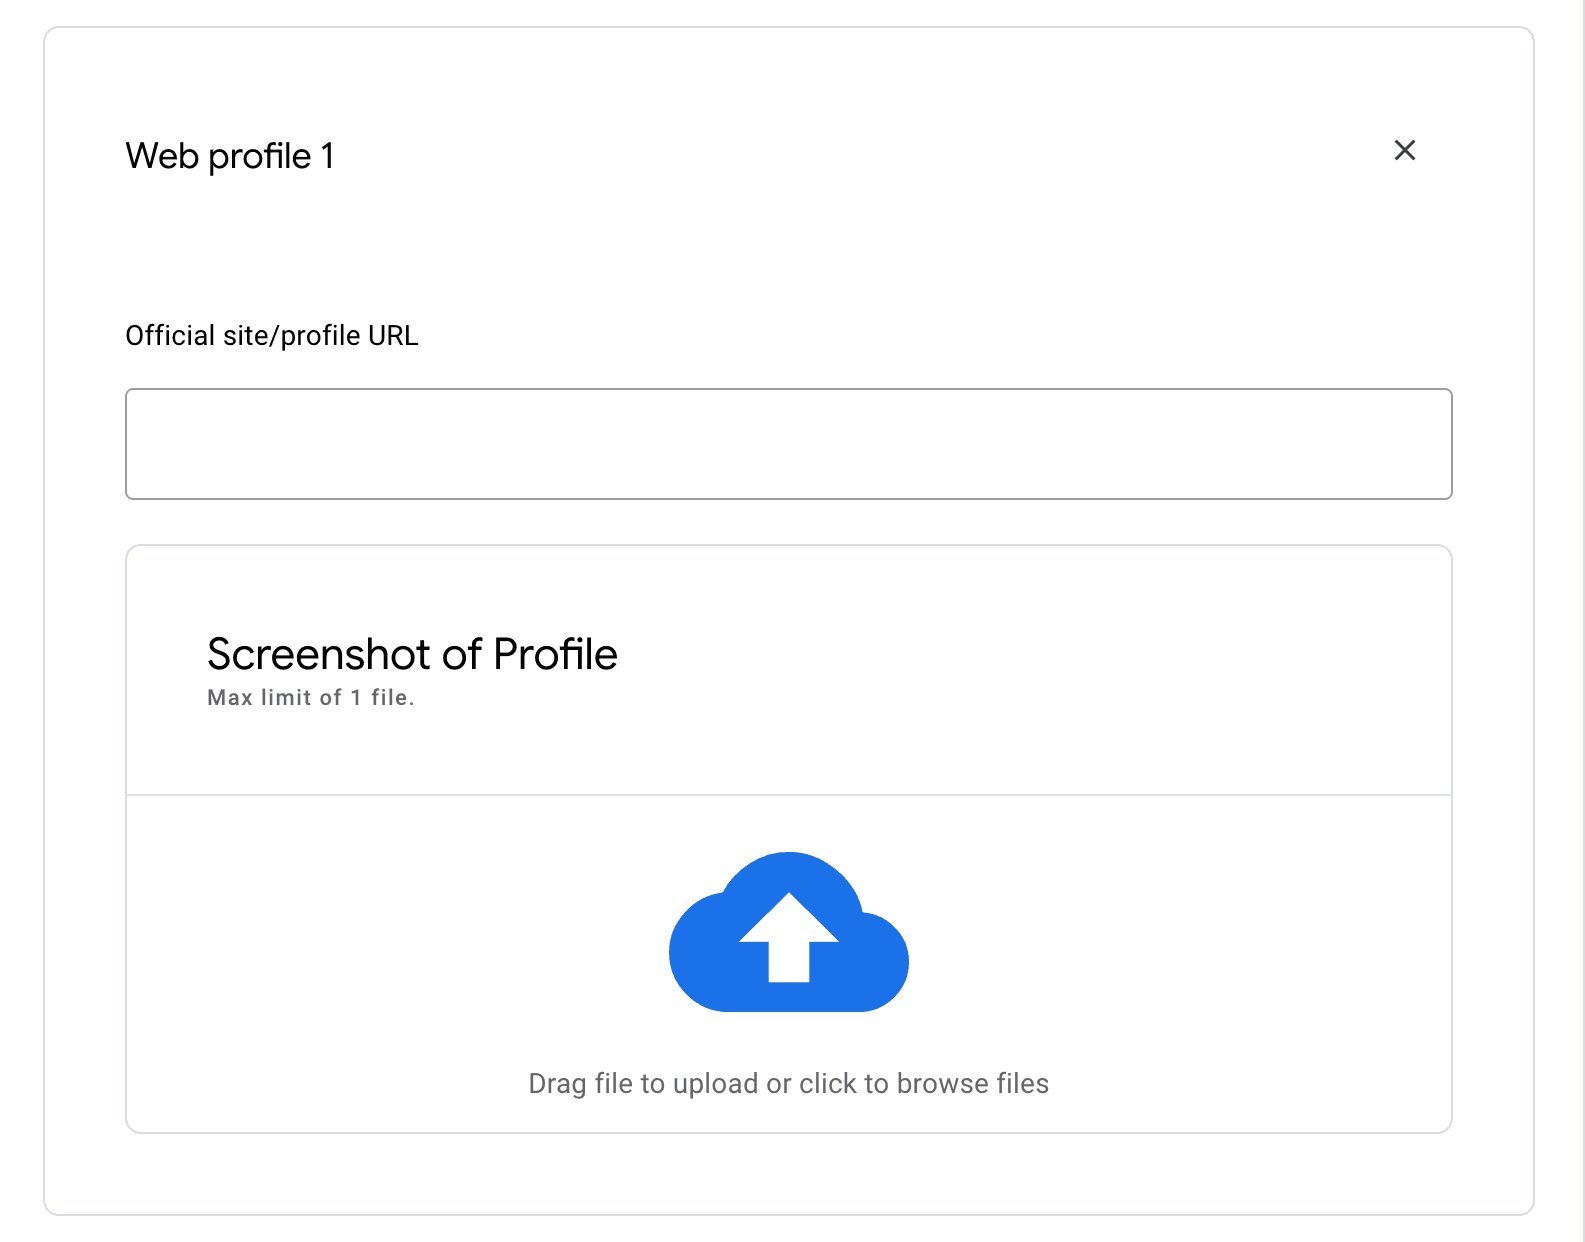Click empty drop zone area right of cloud
The width and height of the screenshot is (1585, 1242).
[x=1180, y=930]
